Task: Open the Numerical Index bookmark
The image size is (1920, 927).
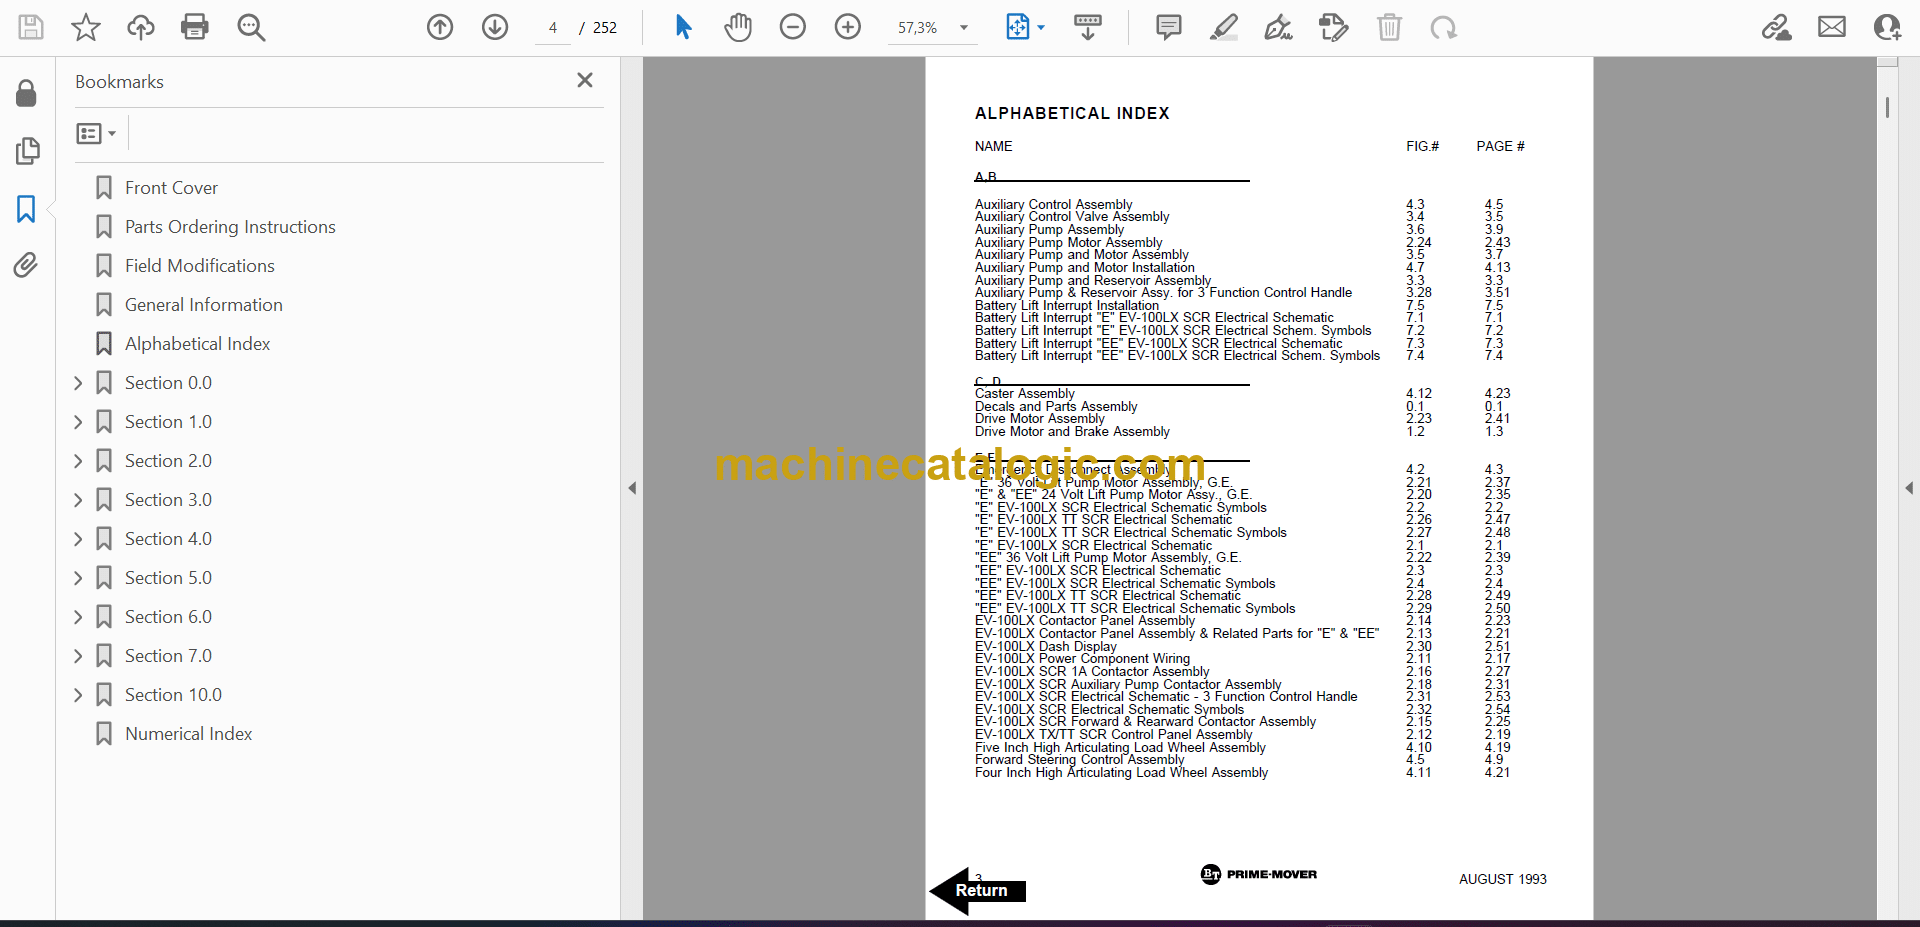Action: tap(188, 734)
